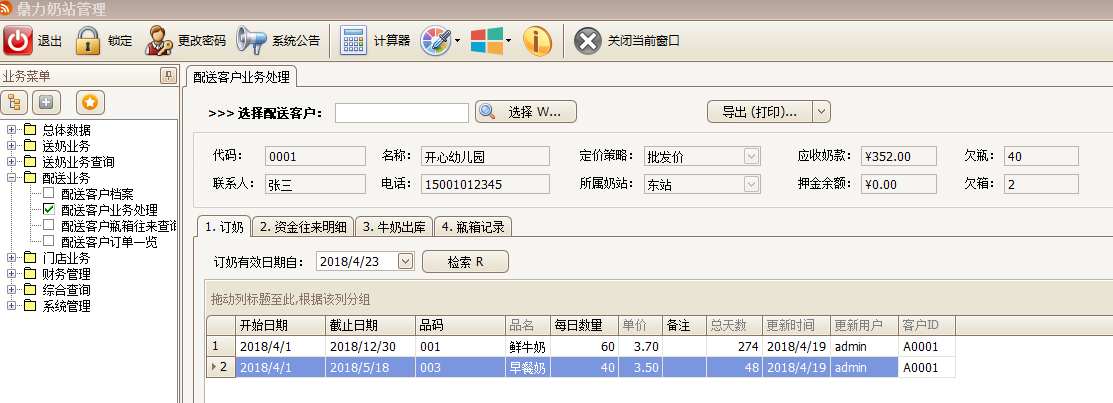Image resolution: width=1113 pixels, height=403 pixels.
Task: Click the 押金余额 field ¥0.00
Action: tap(899, 184)
